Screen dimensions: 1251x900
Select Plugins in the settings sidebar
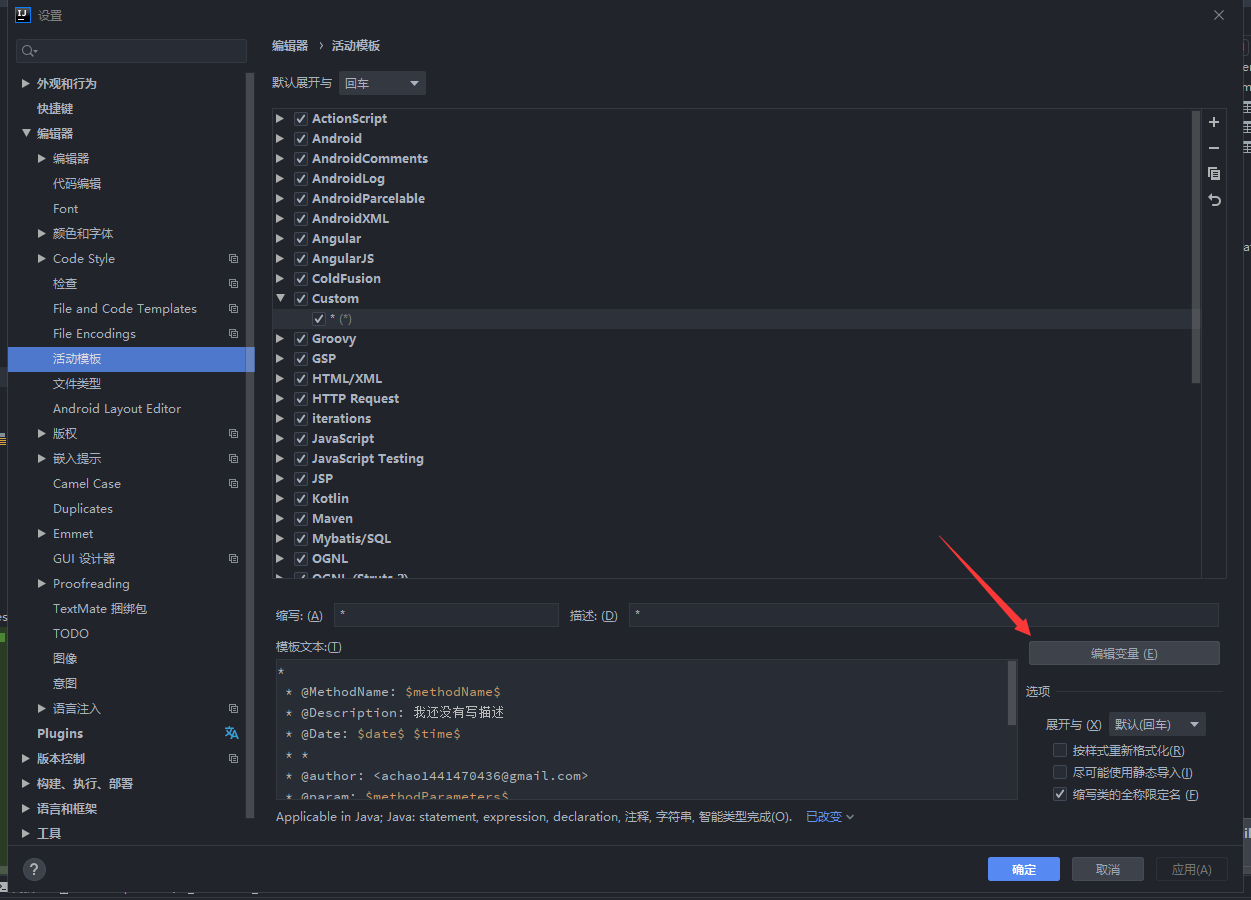point(60,733)
